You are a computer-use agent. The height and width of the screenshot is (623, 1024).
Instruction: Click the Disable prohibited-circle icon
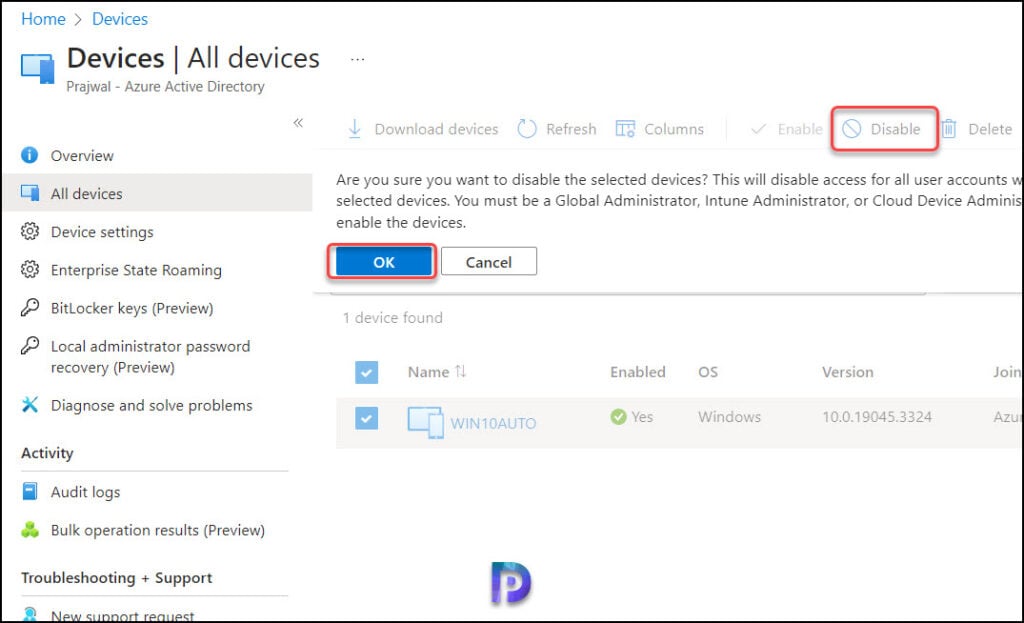(x=852, y=129)
